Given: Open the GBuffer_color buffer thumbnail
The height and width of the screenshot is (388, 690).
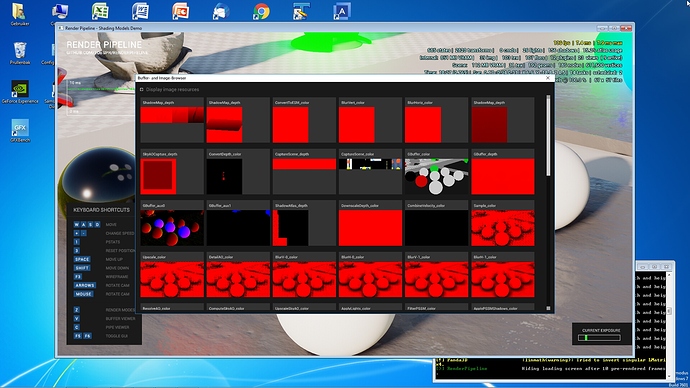Looking at the screenshot, I should coord(437,172).
